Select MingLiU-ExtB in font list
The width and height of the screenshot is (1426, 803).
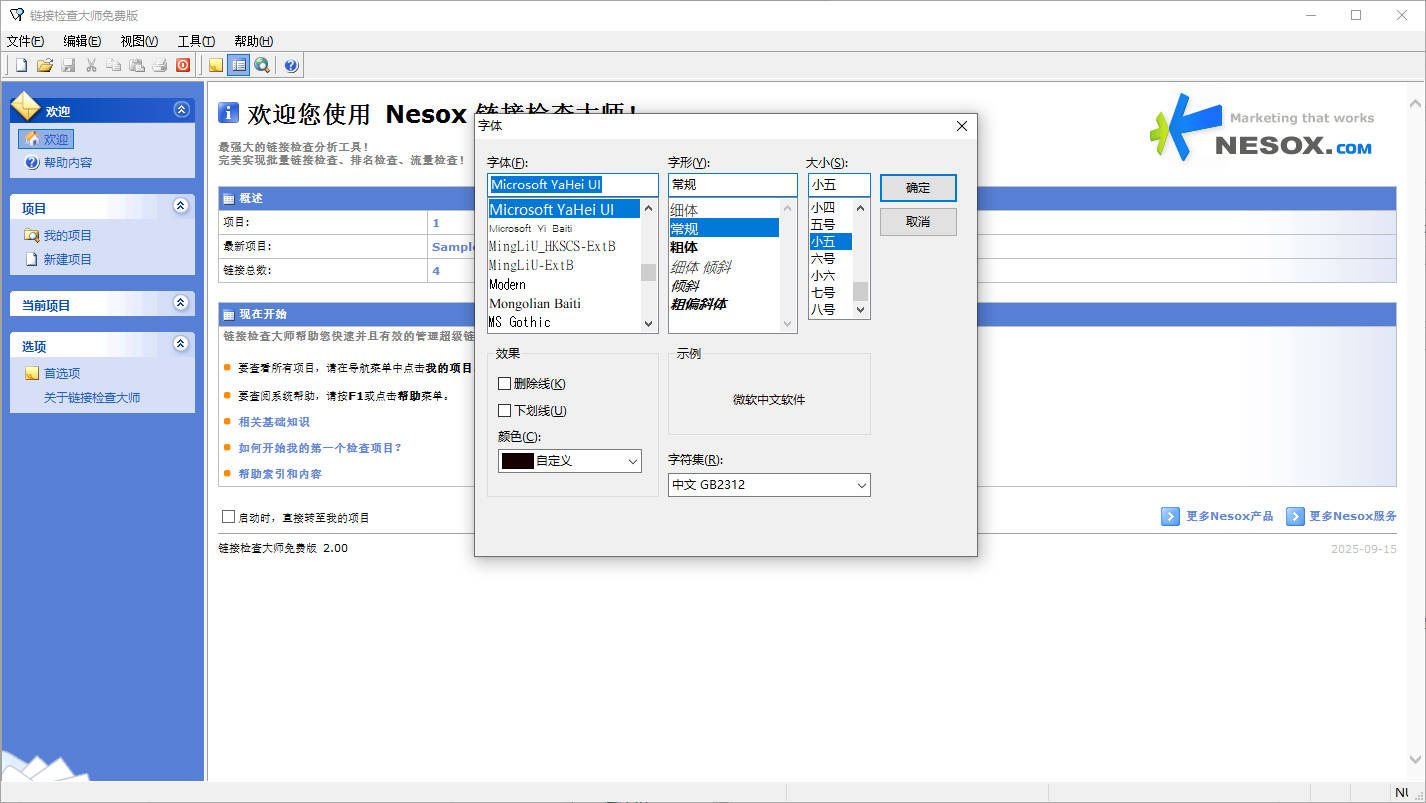pos(564,265)
